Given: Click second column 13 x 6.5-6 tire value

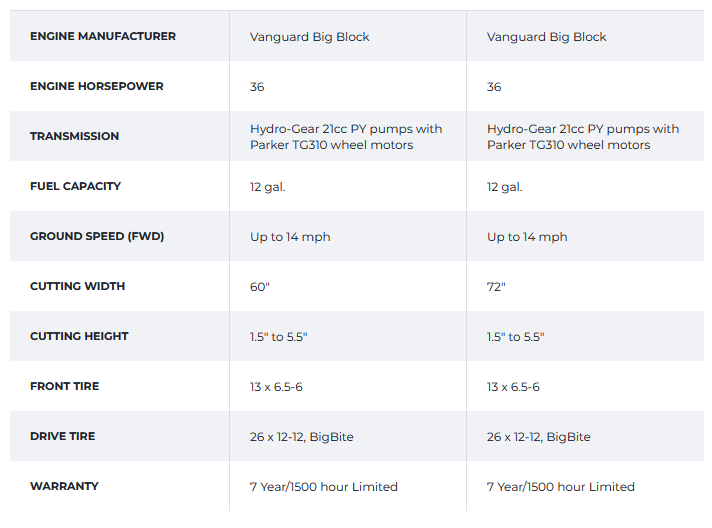Looking at the screenshot, I should (x=513, y=387).
